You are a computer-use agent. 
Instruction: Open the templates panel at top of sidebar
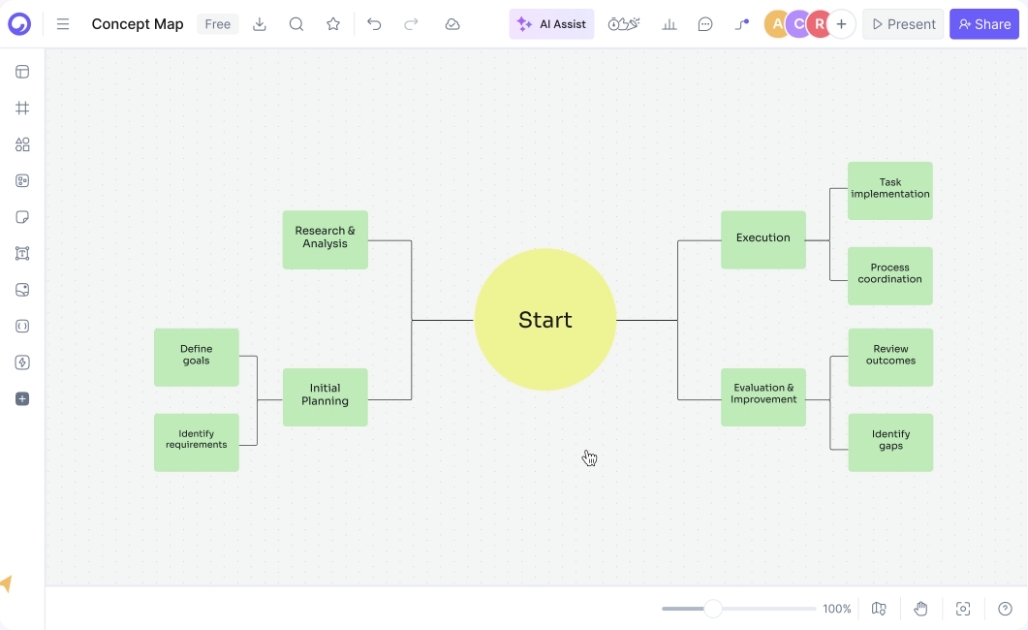pyautogui.click(x=22, y=72)
